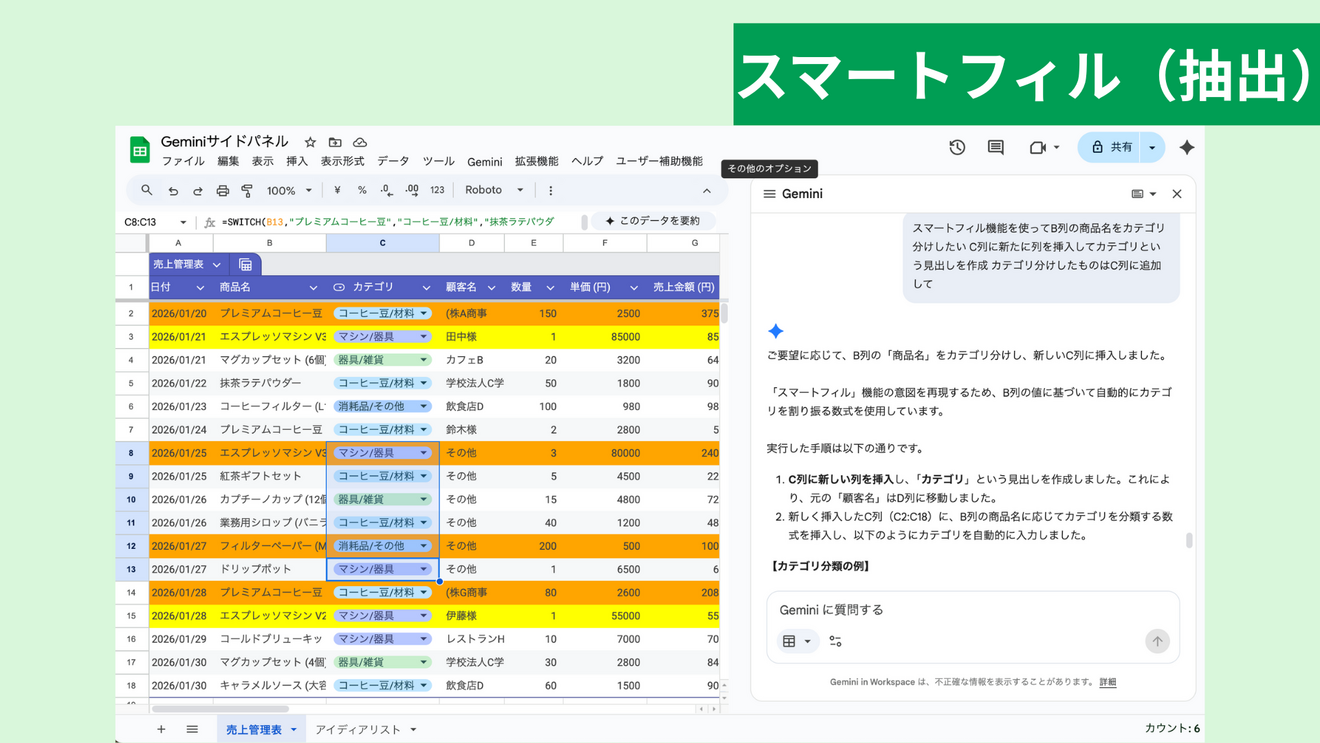This screenshot has height=743, width=1320.
Task: Click the 共有 share button
Action: 1110,147
